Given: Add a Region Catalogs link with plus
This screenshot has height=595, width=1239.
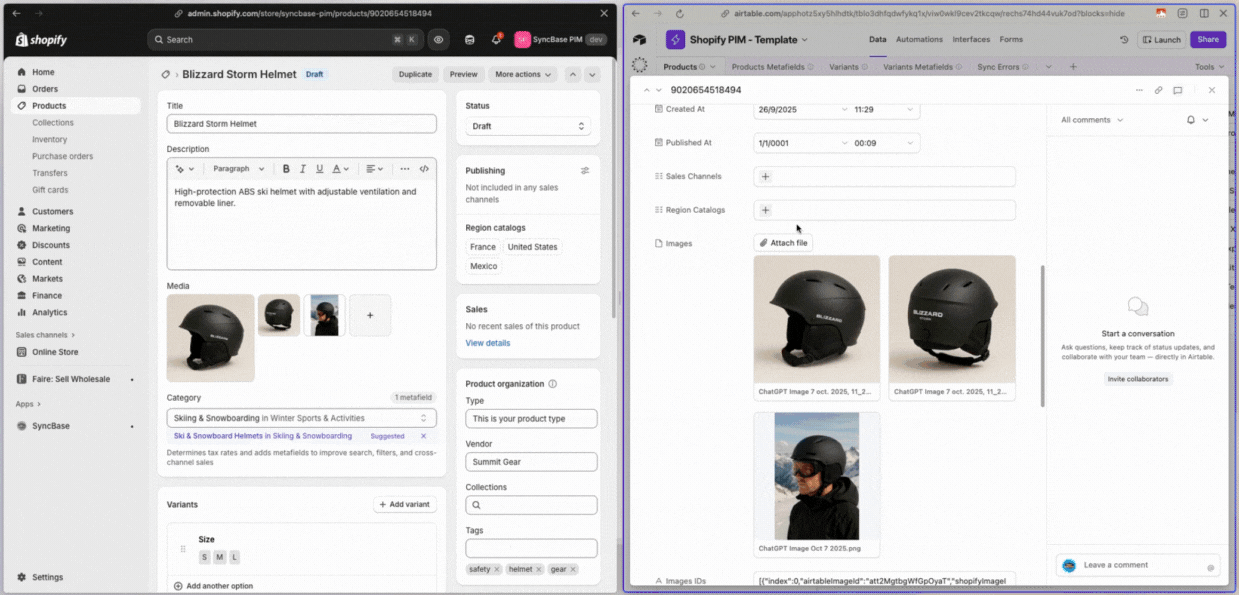Looking at the screenshot, I should click(x=766, y=210).
